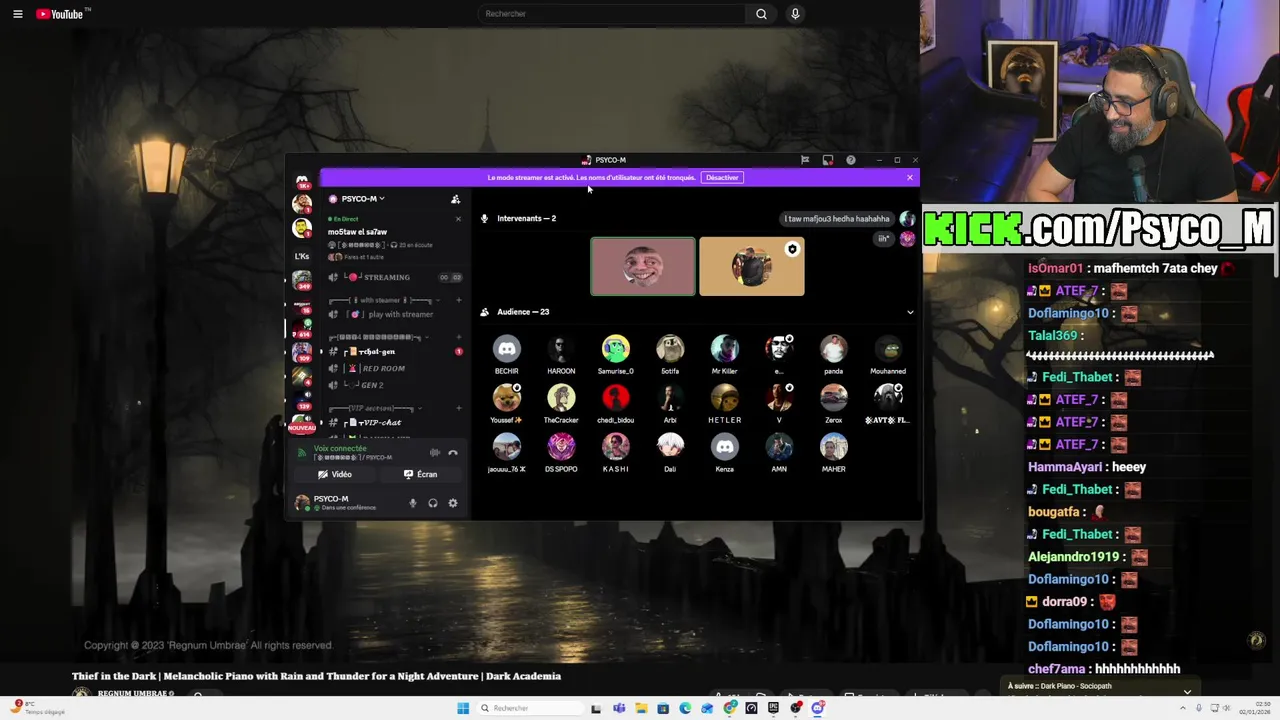Screen dimensions: 1280x720
Task: Add a channel to the VIP section
Action: point(458,408)
